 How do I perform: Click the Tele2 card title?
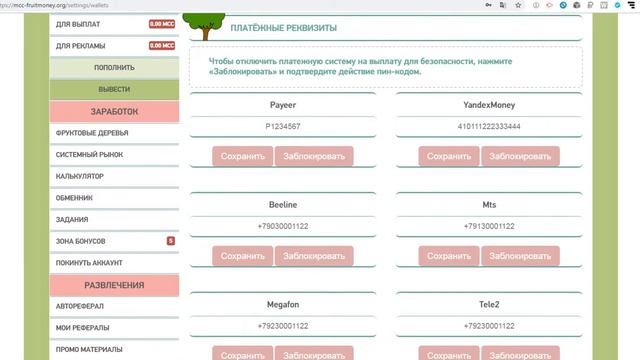[489, 304]
